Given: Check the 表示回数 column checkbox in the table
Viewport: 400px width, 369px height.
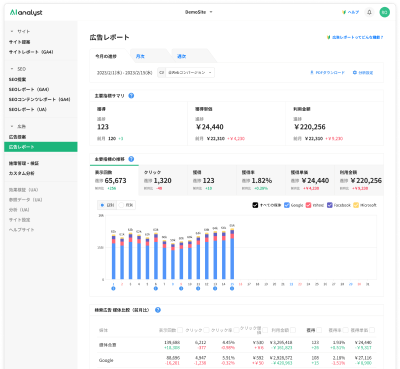Looking at the screenshot, I should 180,330.
